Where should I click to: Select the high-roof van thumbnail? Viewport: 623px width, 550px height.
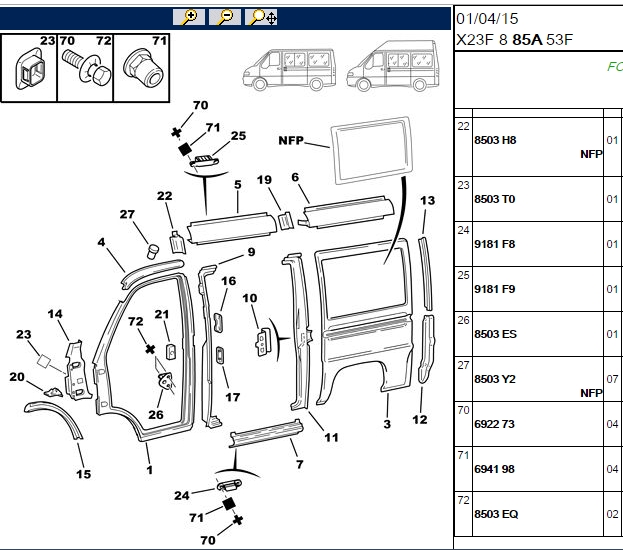click(x=393, y=66)
